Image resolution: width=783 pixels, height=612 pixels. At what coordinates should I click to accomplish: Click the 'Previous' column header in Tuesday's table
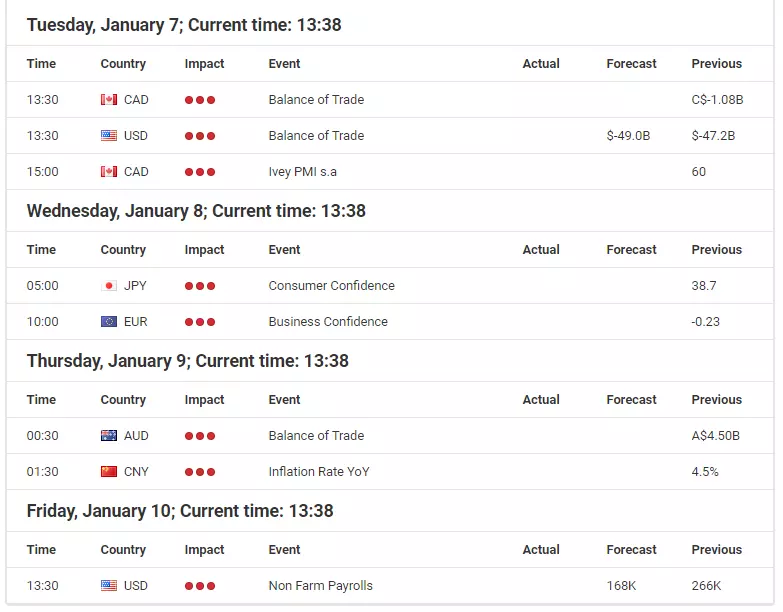pos(717,64)
